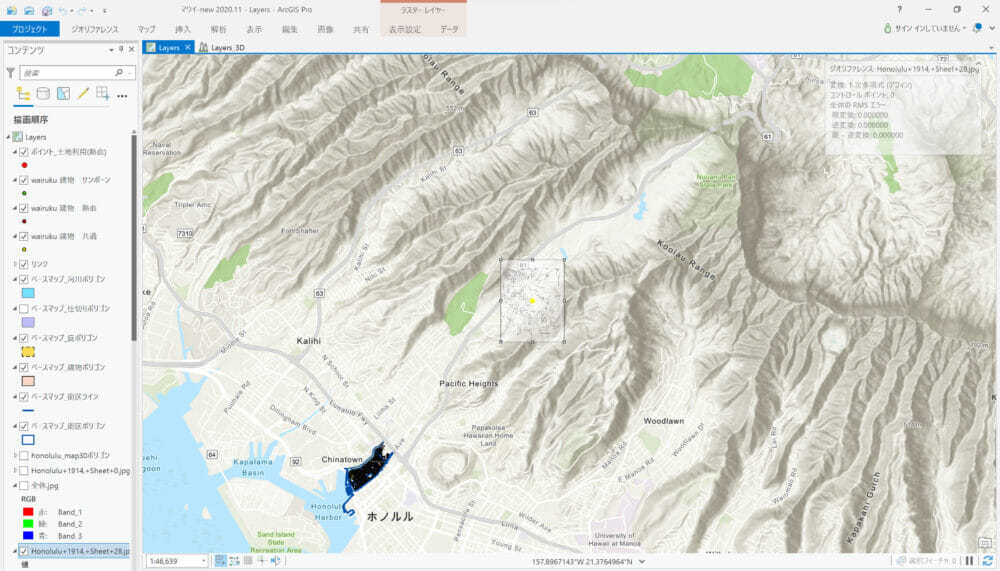Open the Contents pane options dropdown arrow

(111, 49)
